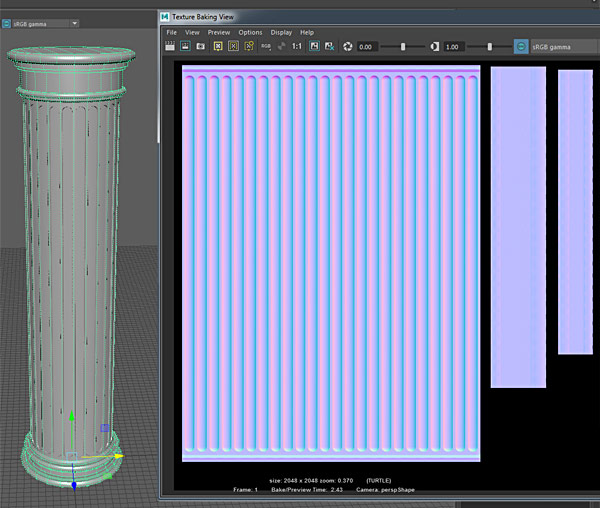600x508 pixels.
Task: Click the remove image icon
Action: 330,47
